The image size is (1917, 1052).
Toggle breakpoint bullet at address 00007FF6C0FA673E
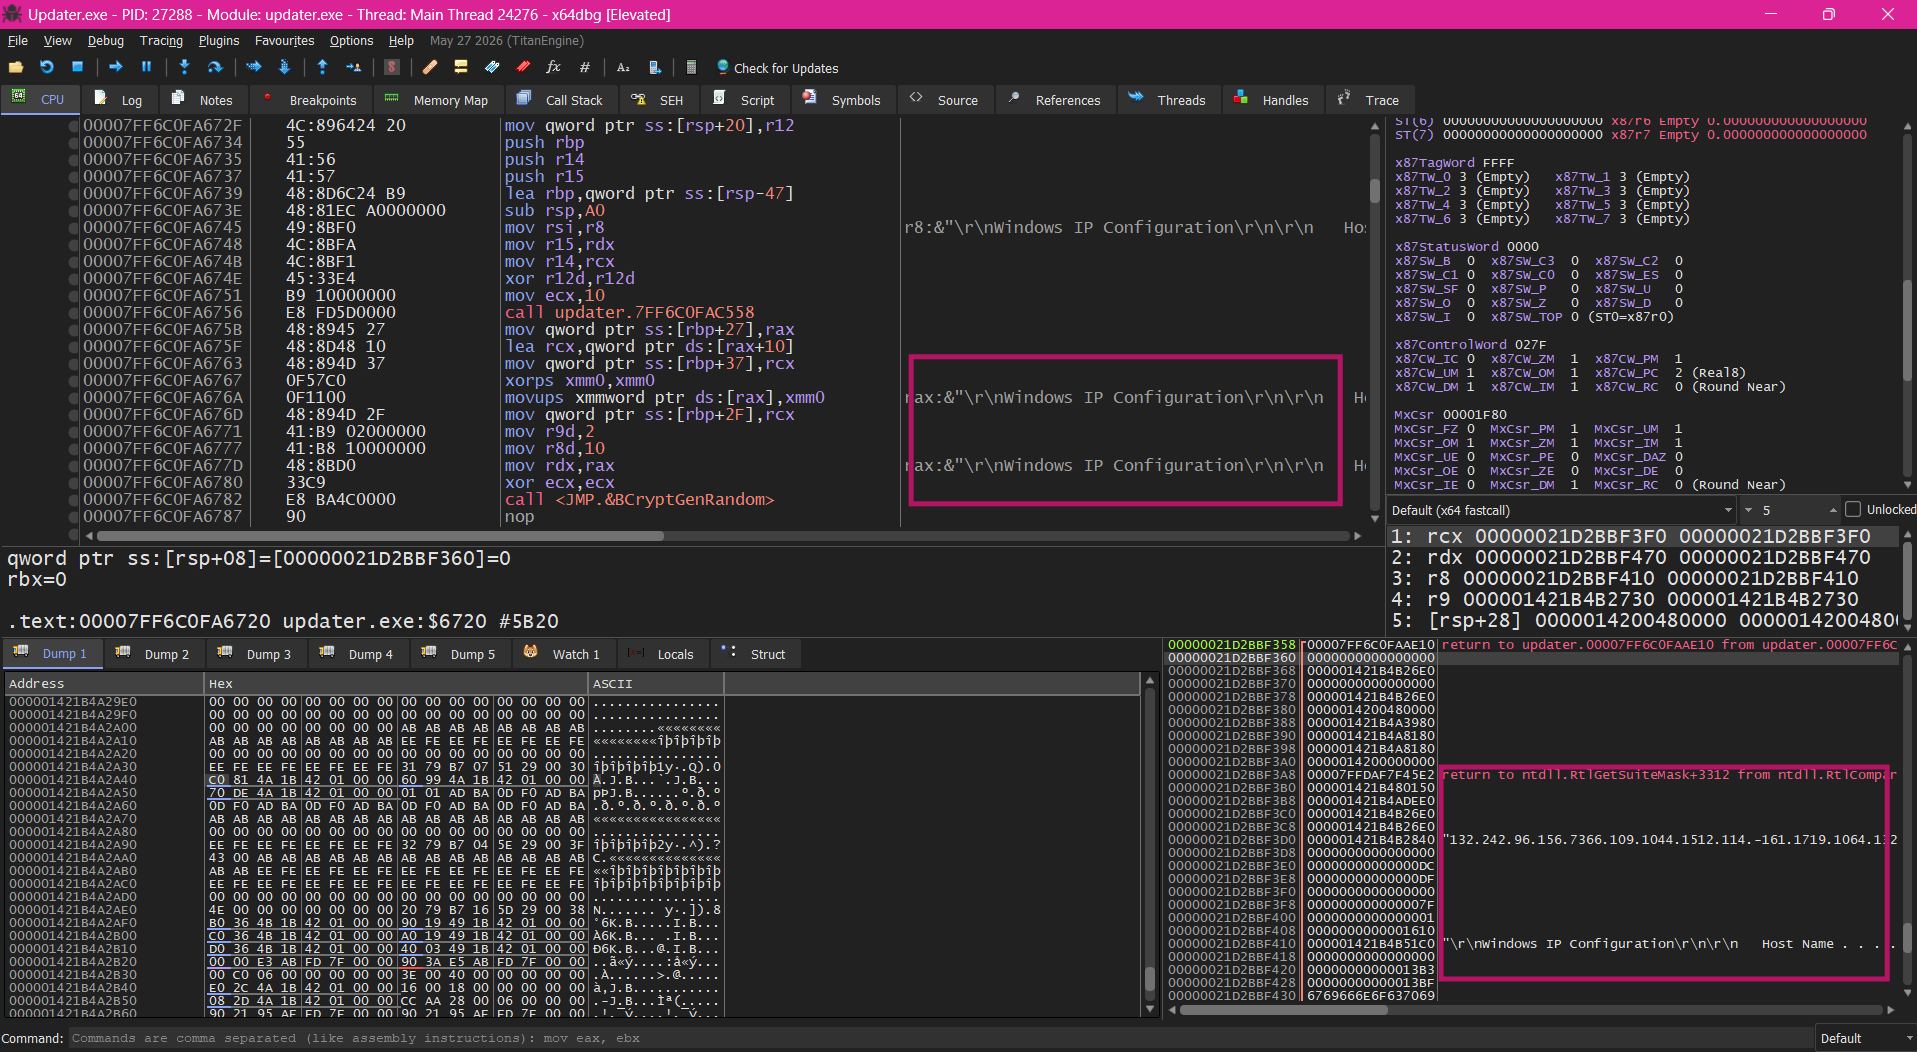(x=73, y=210)
